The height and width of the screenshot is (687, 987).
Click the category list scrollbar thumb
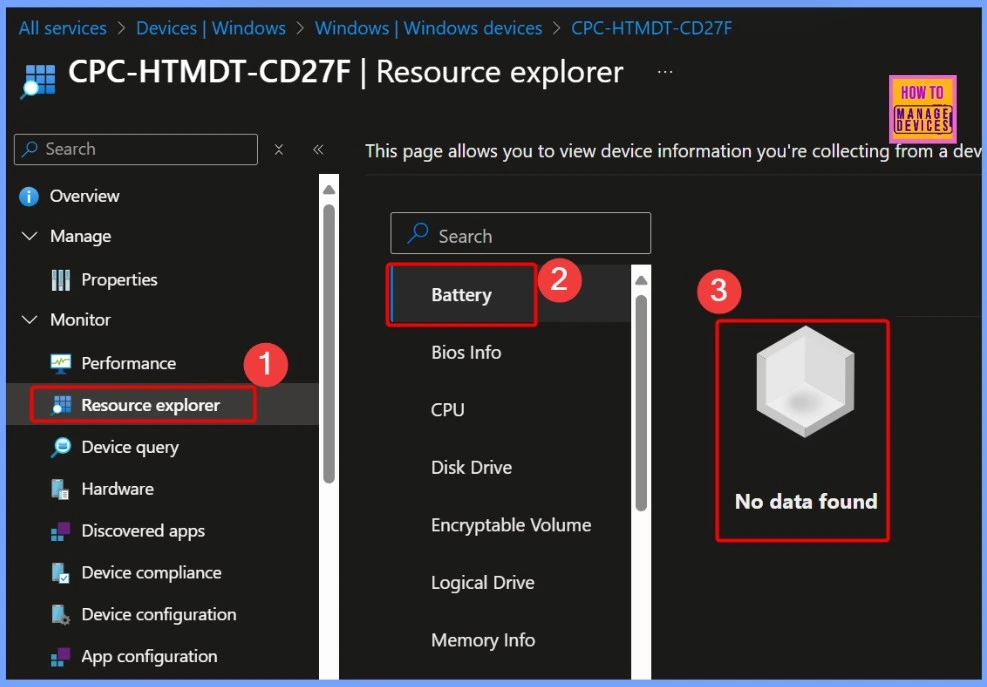click(641, 403)
